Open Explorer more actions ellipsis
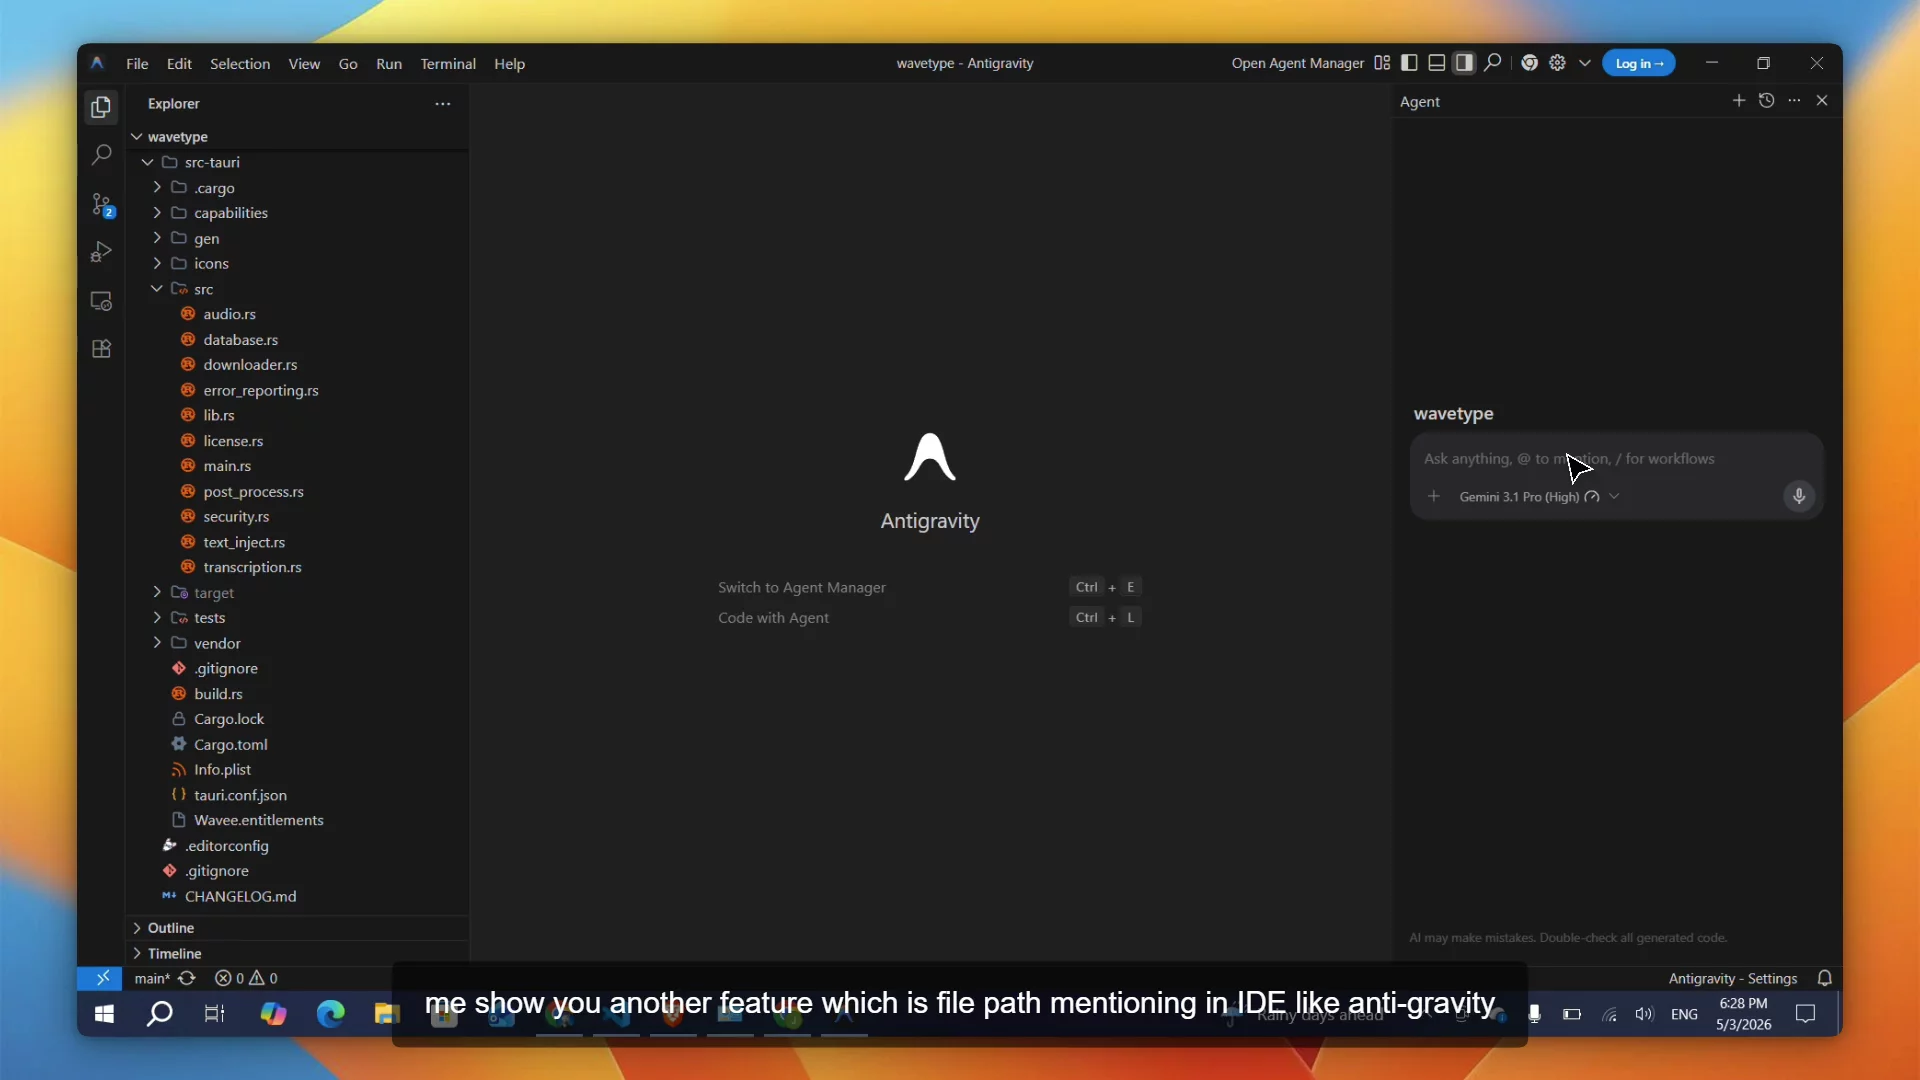1920x1080 pixels. [x=443, y=104]
